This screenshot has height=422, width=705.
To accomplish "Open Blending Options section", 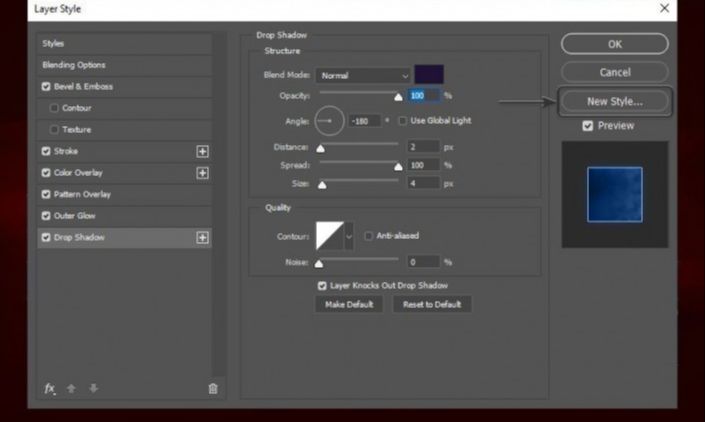I will (125, 65).
